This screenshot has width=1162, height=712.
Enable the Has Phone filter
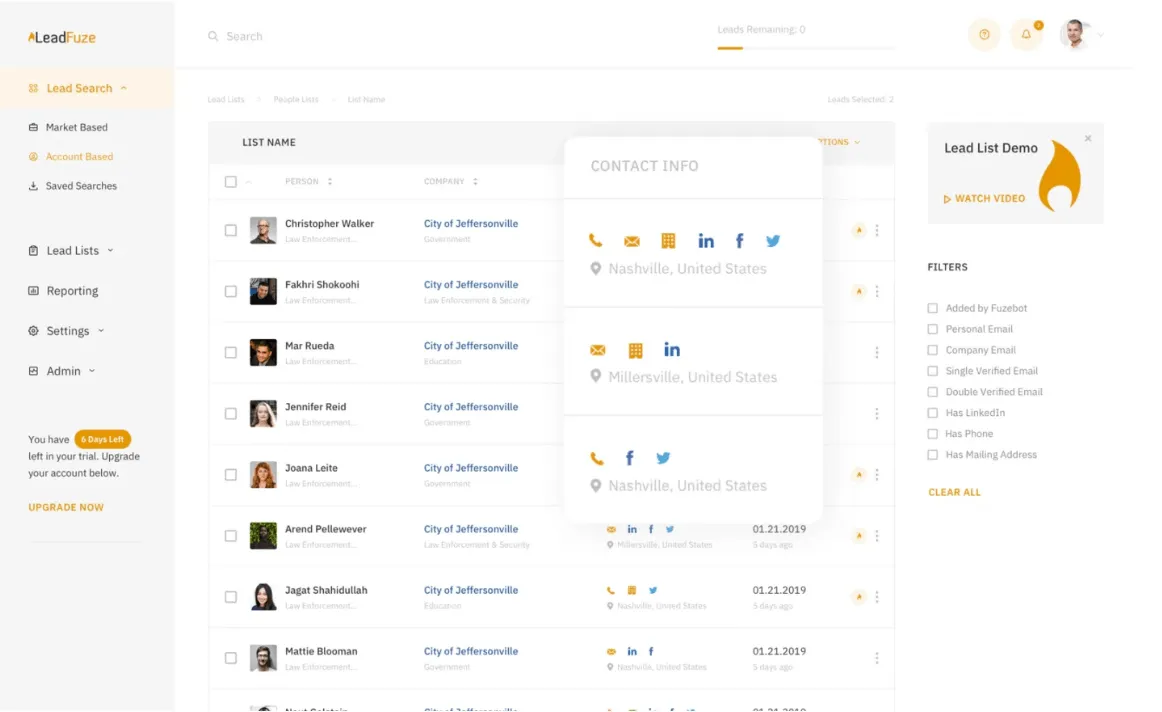coord(932,433)
